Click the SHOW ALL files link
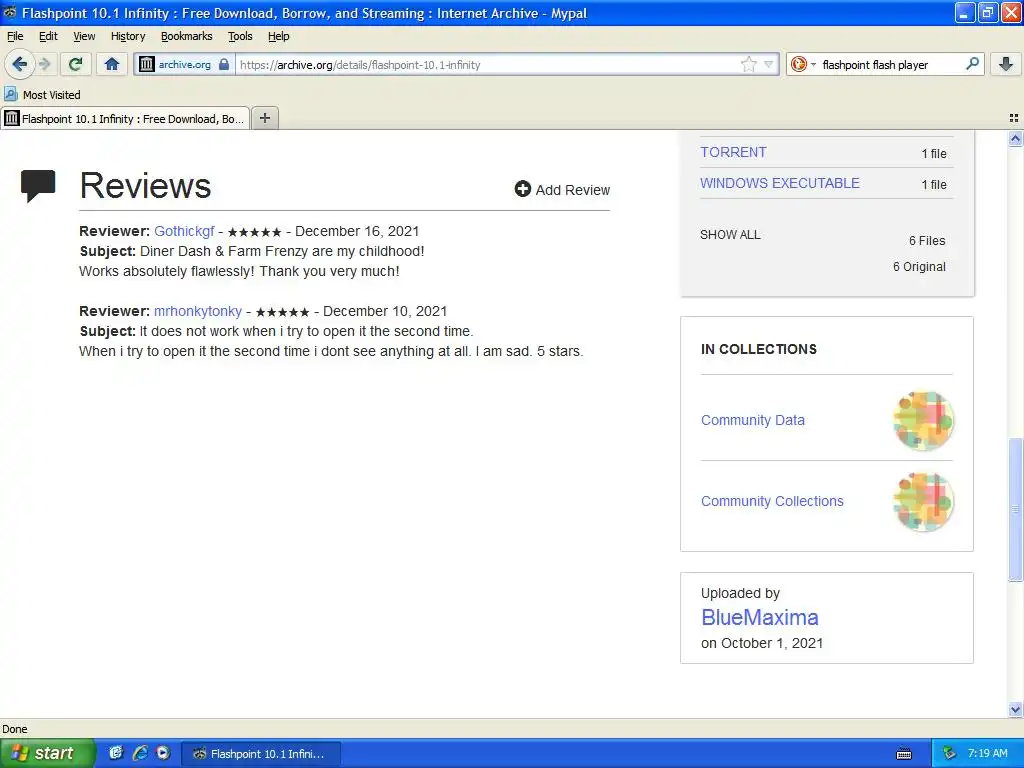1024x768 pixels. 730,234
